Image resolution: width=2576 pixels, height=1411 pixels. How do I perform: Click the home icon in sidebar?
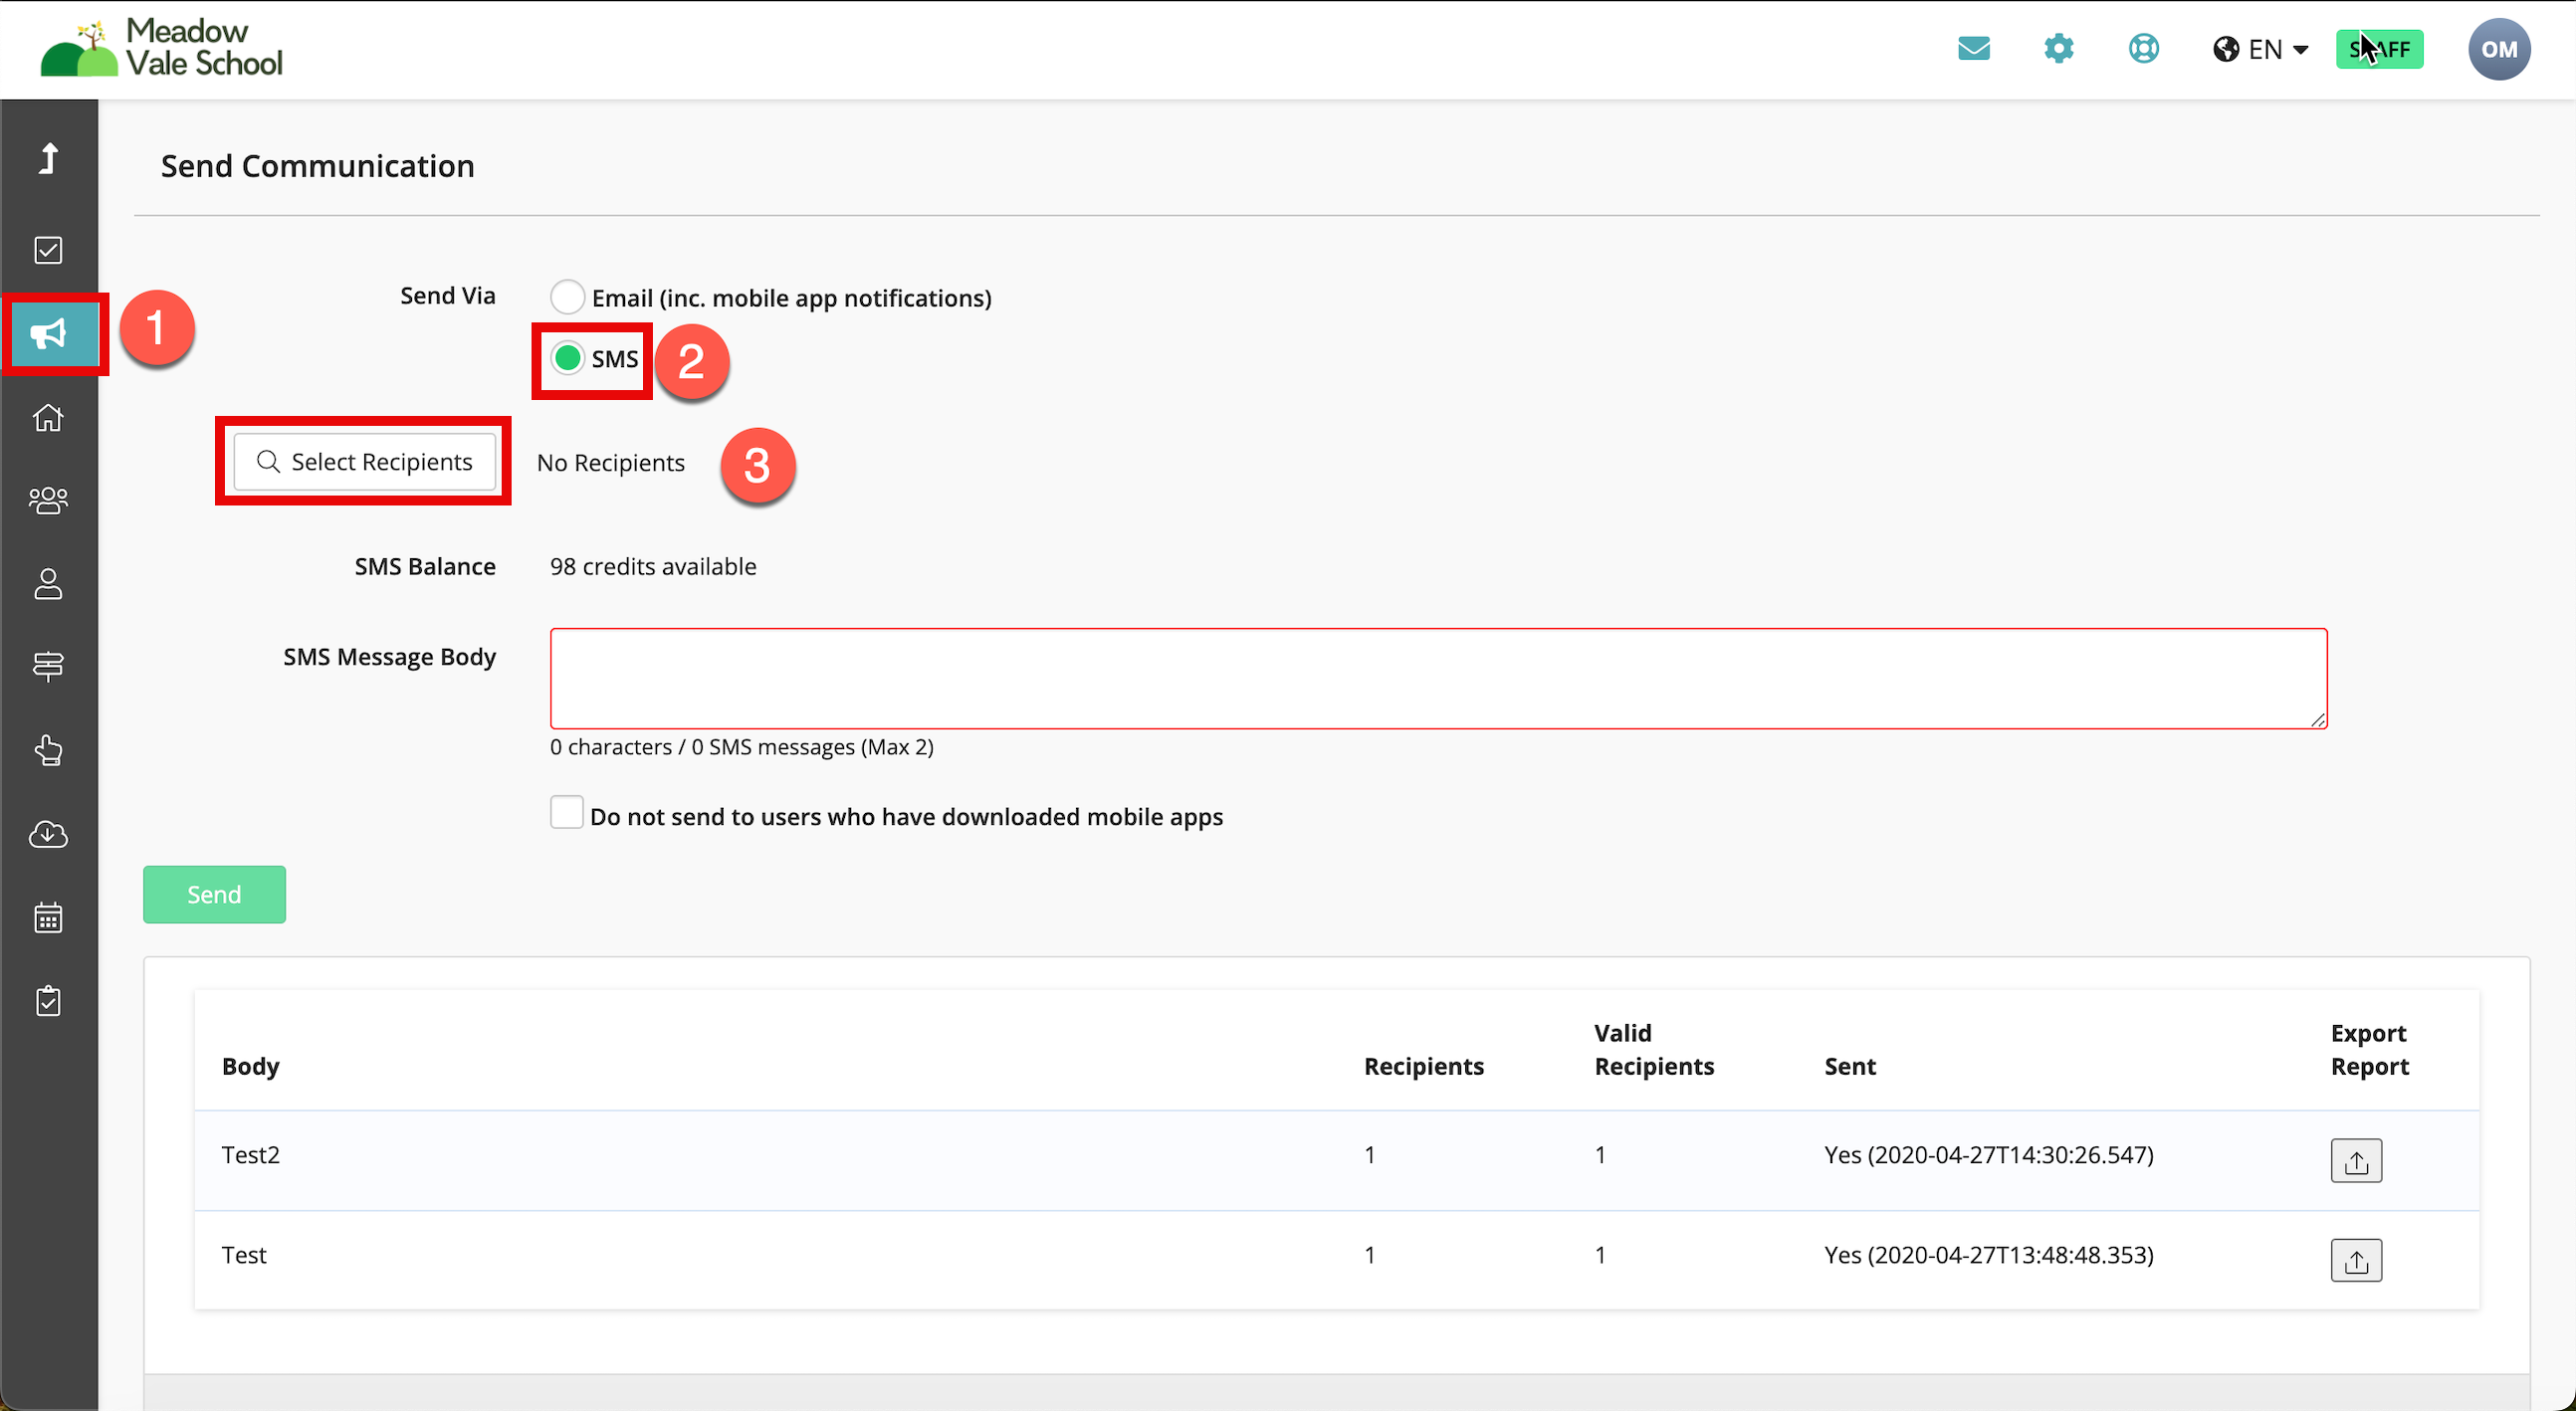click(48, 417)
